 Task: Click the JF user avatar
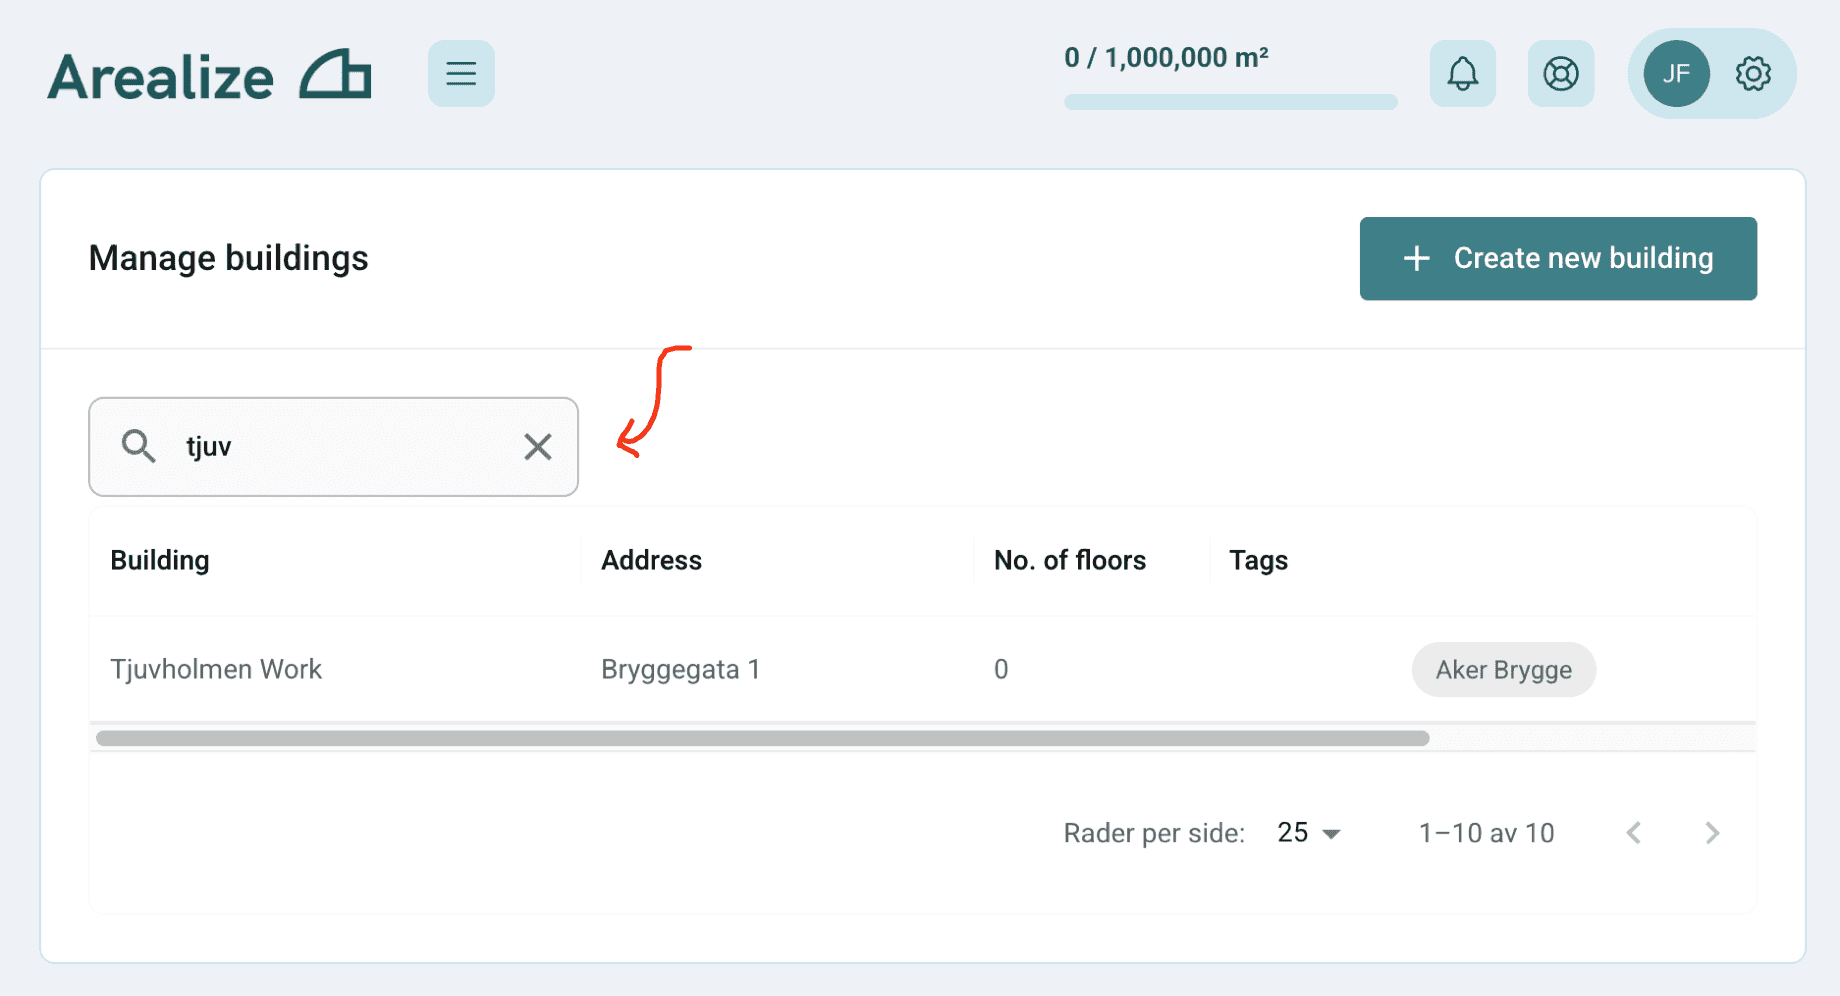point(1676,73)
